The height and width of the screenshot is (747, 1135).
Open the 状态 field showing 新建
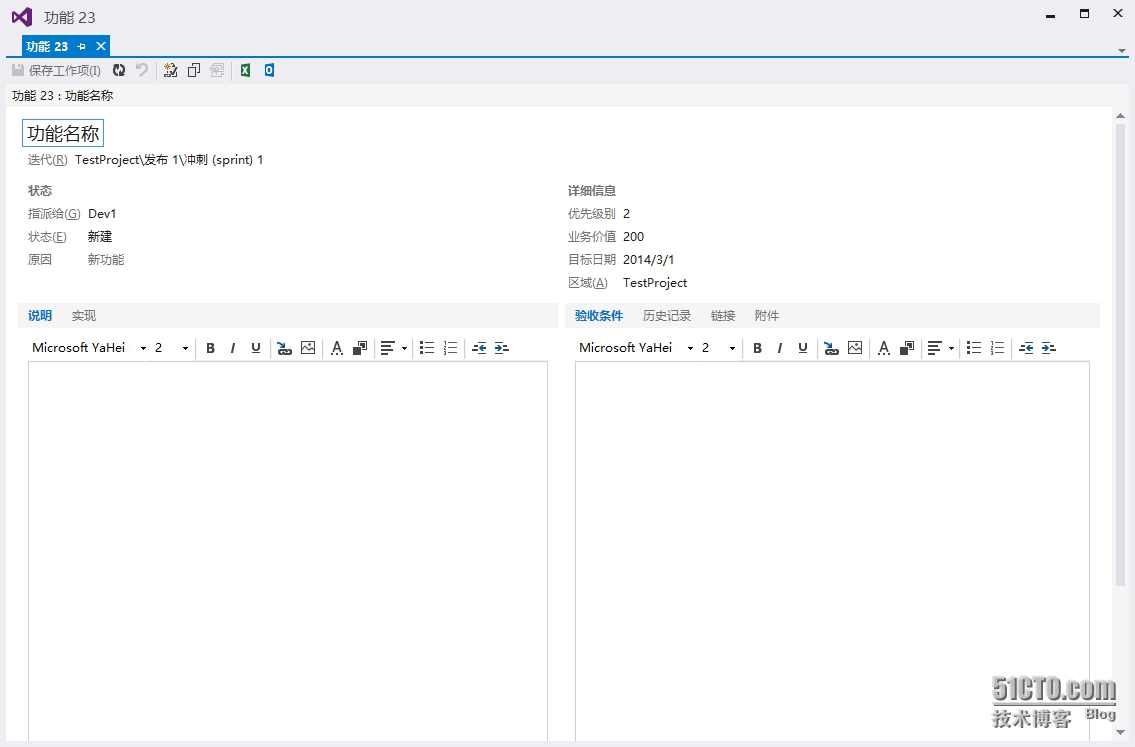100,237
